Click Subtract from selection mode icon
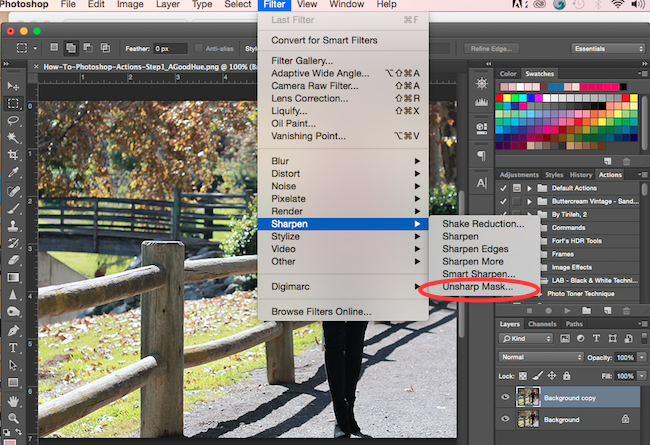Screen dimensions: 650x445 [x=88, y=48]
